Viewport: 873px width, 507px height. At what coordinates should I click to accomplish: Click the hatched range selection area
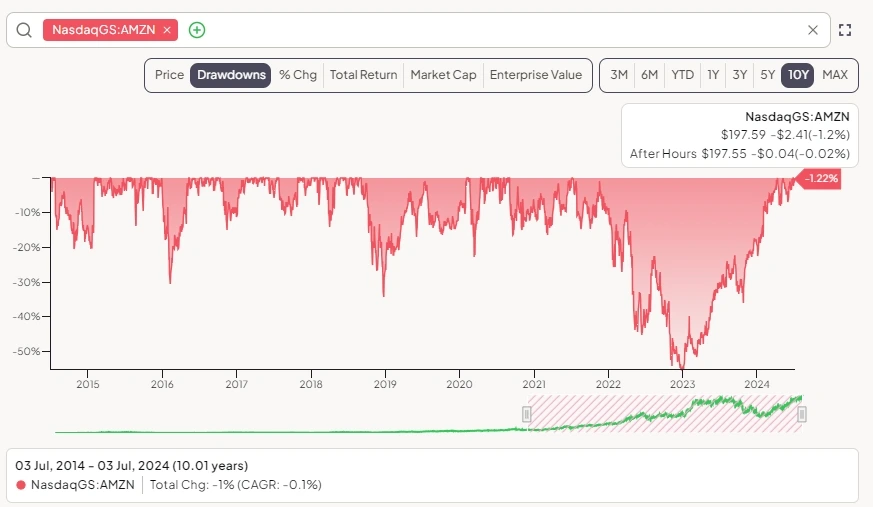coord(664,414)
